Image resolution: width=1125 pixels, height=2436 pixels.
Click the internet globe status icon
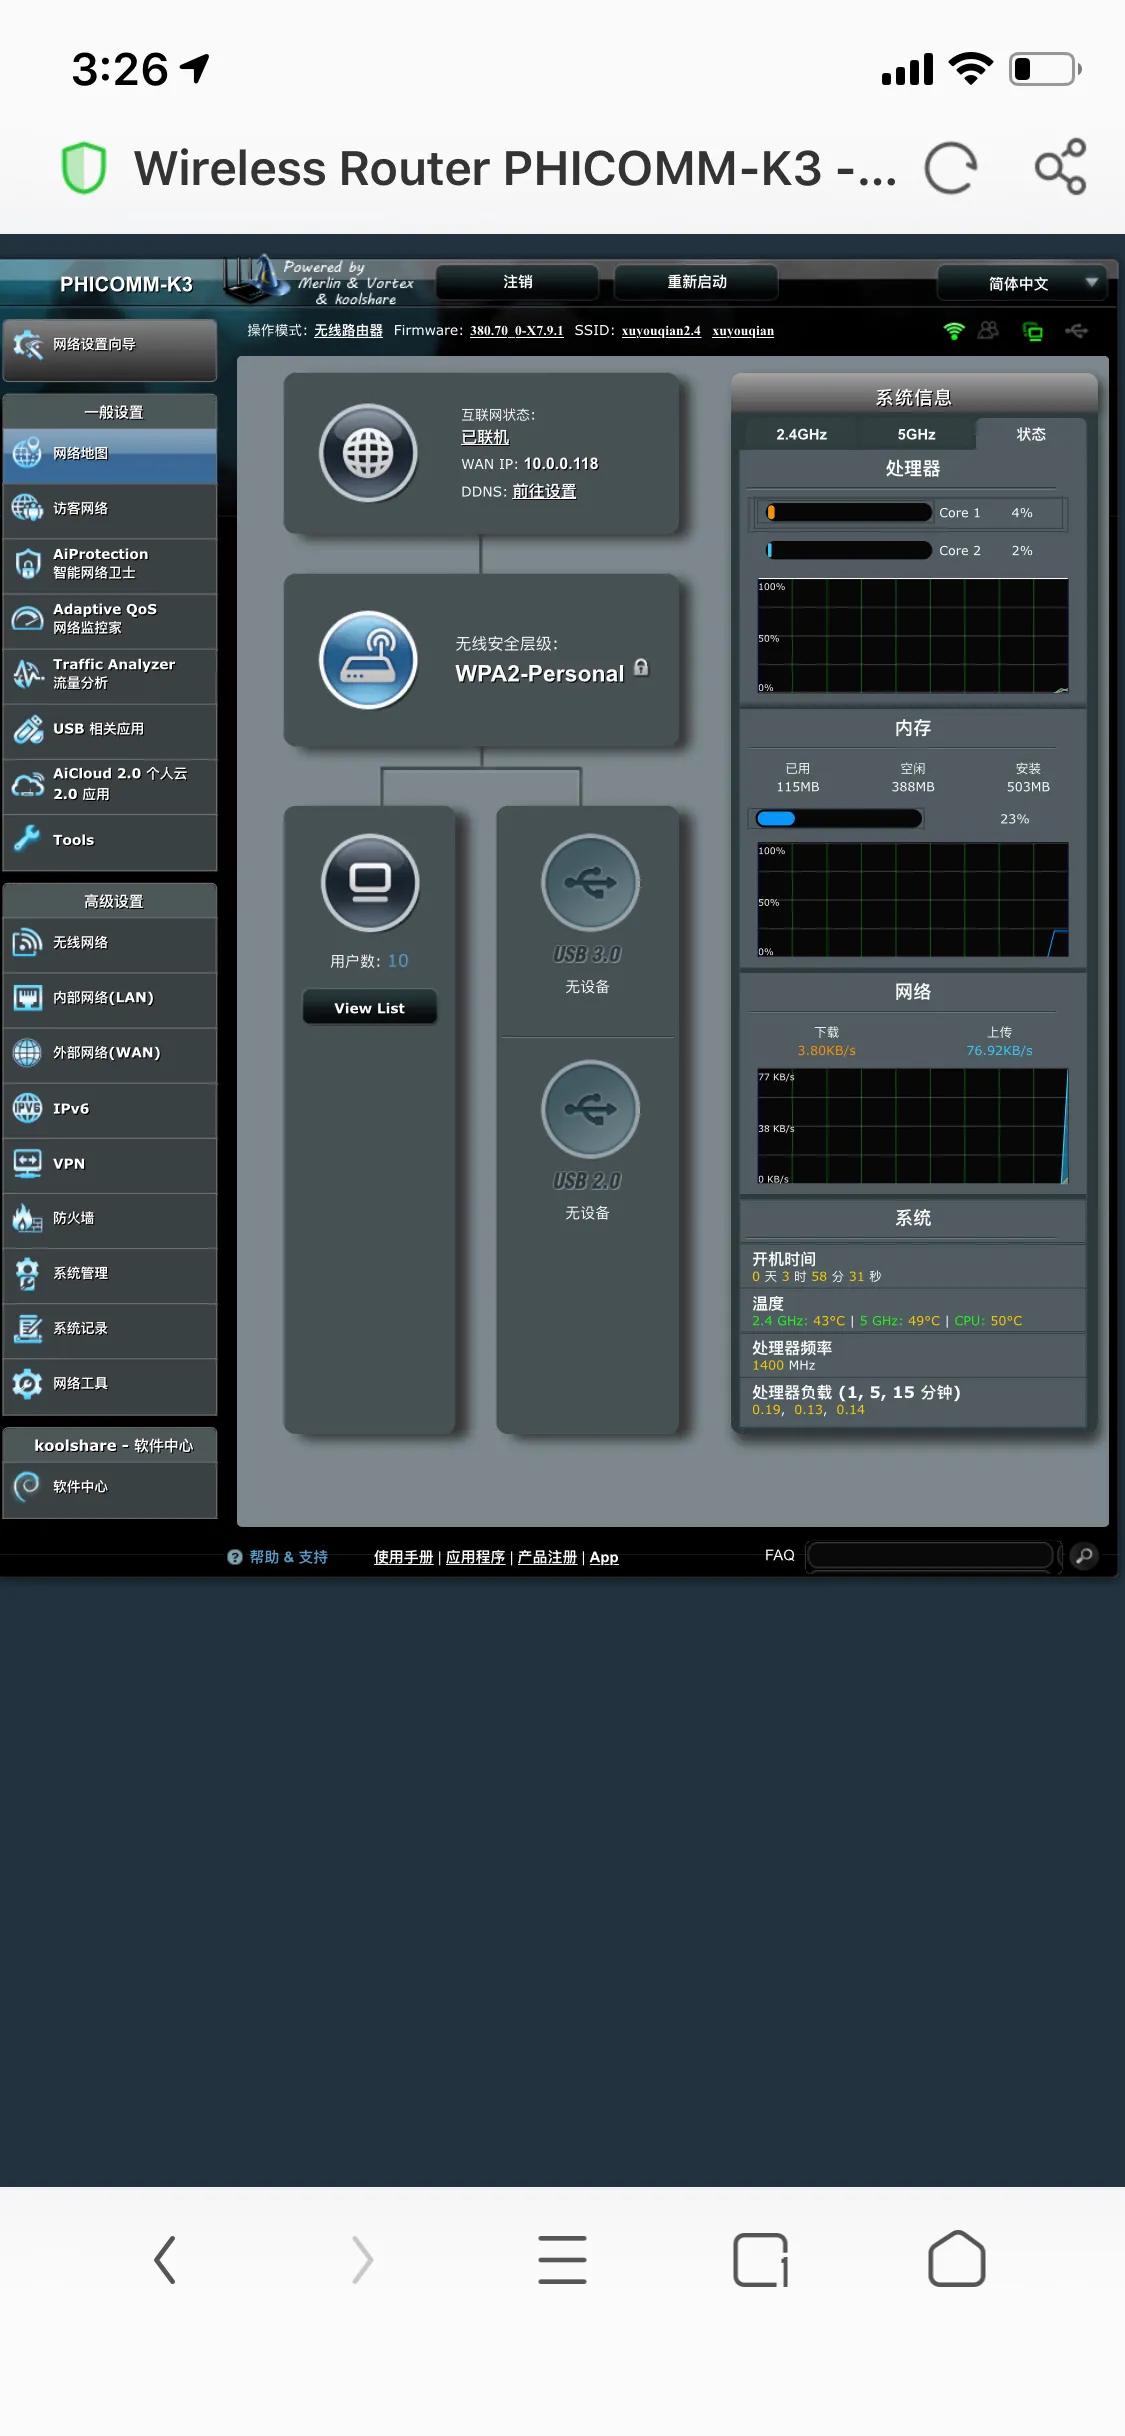pyautogui.click(x=368, y=453)
